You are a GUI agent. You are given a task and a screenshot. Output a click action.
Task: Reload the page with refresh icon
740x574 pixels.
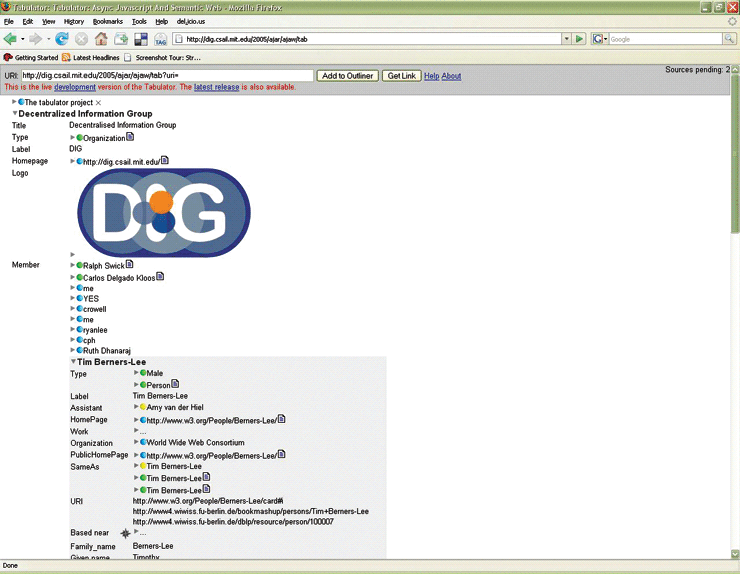point(61,39)
